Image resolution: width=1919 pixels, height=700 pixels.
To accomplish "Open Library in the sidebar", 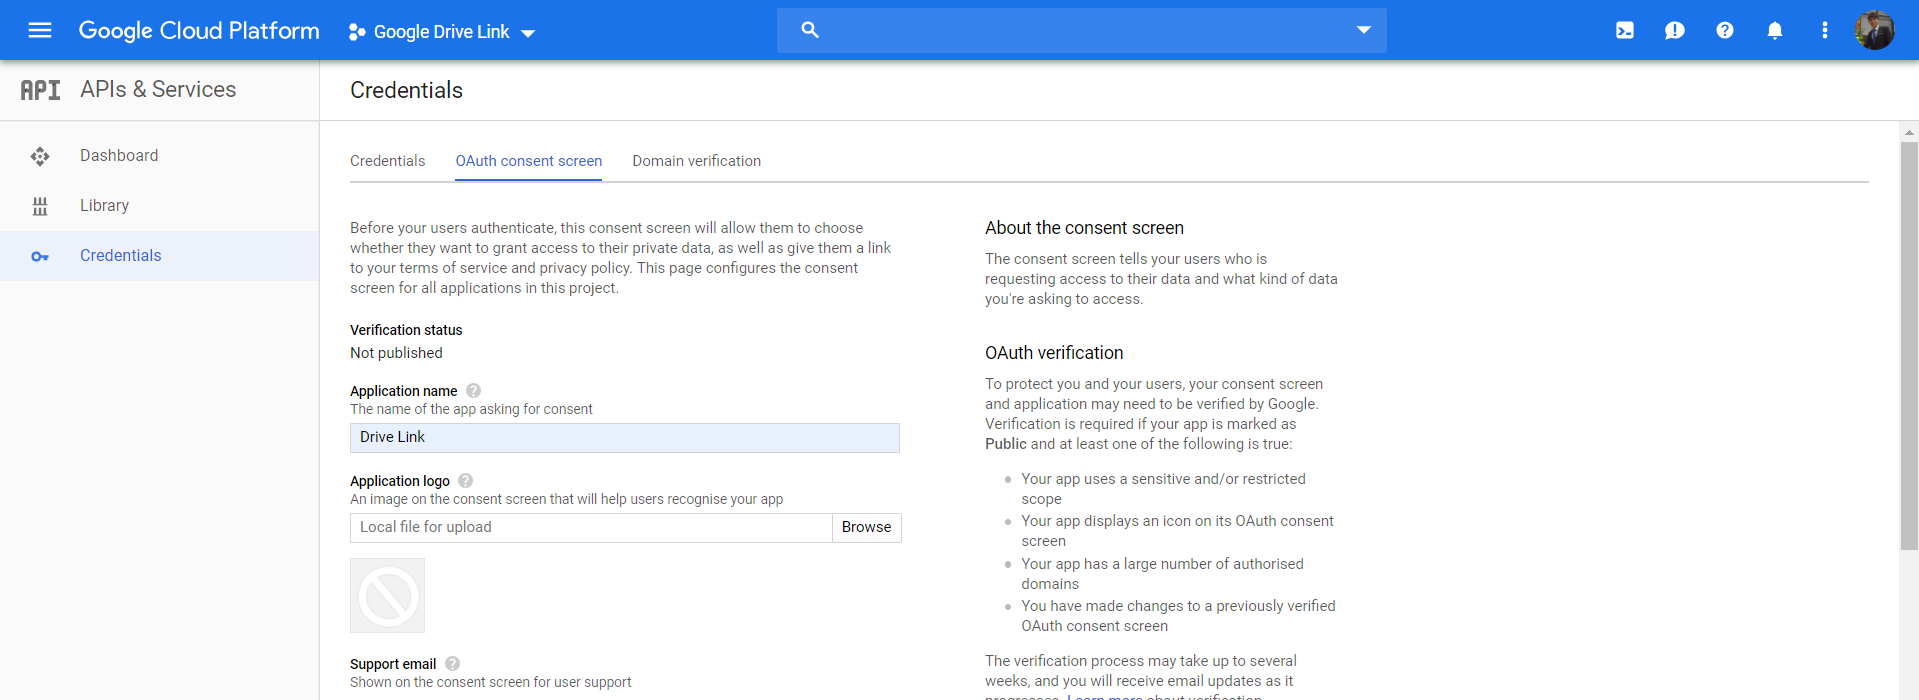I will [x=105, y=206].
